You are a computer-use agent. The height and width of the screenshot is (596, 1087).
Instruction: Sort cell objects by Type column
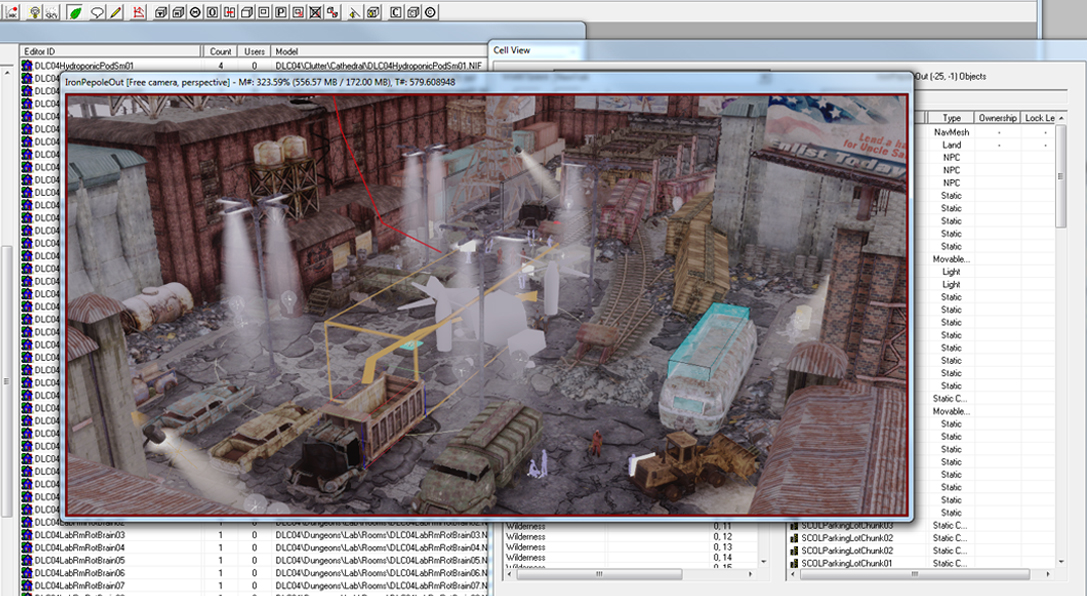951,118
